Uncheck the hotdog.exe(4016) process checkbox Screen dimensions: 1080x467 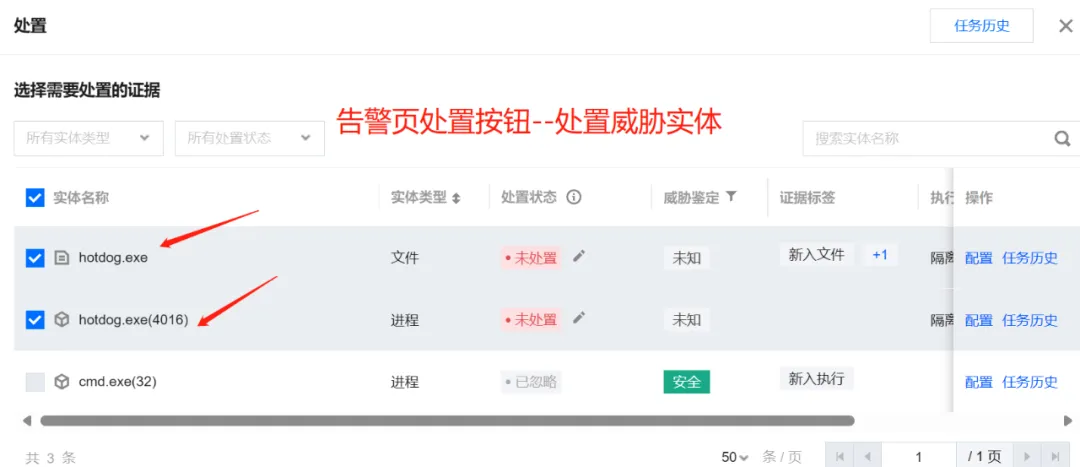click(35, 320)
